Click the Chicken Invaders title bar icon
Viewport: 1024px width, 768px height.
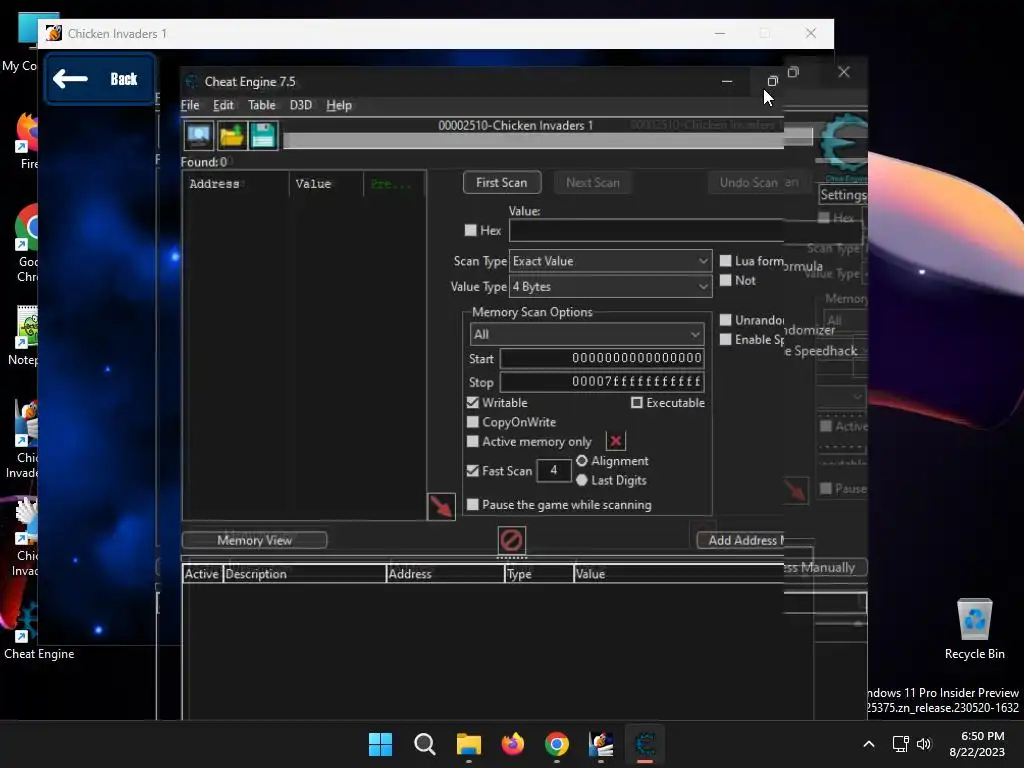54,33
